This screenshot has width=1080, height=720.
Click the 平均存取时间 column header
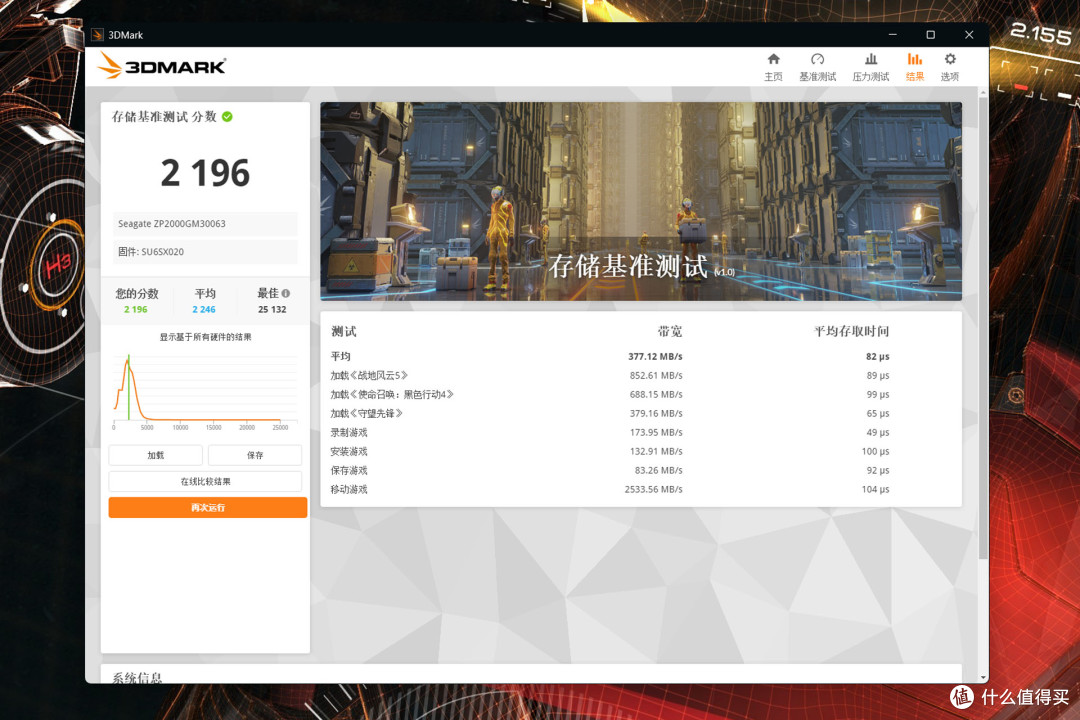click(x=851, y=331)
